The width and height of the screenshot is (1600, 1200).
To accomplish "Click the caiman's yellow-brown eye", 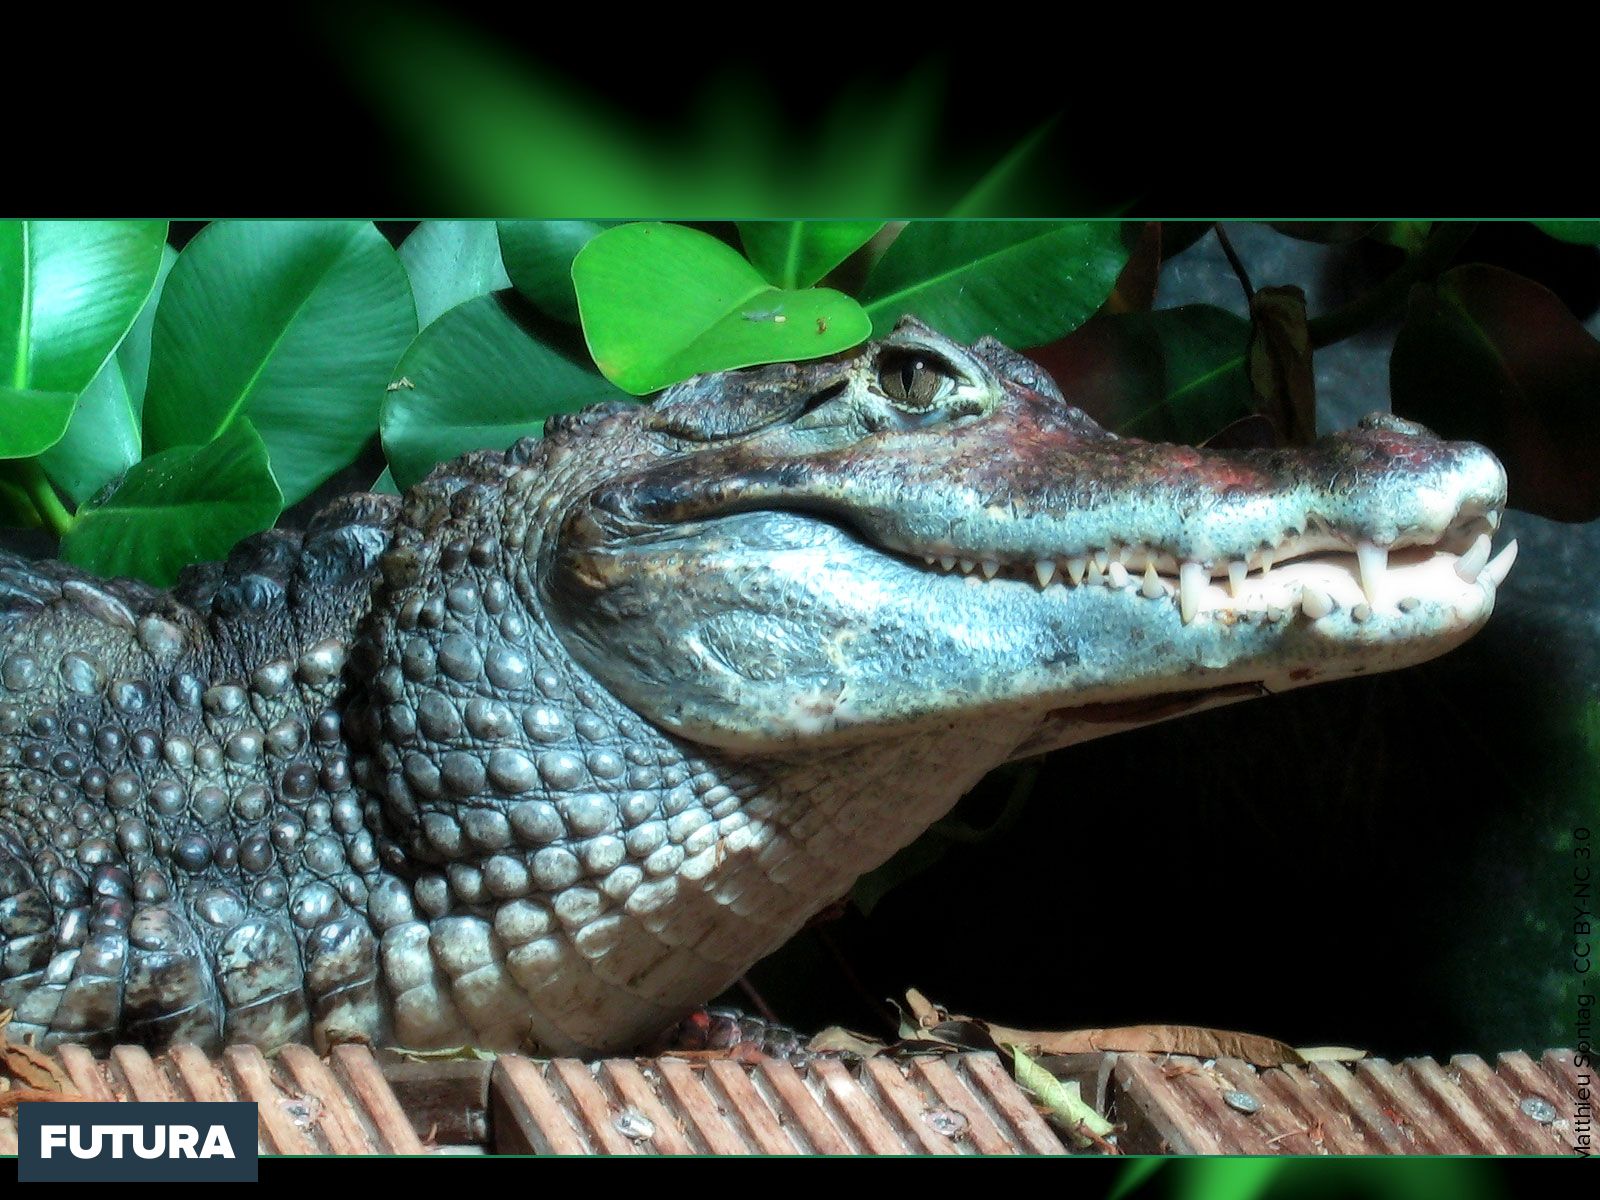I will tap(912, 378).
